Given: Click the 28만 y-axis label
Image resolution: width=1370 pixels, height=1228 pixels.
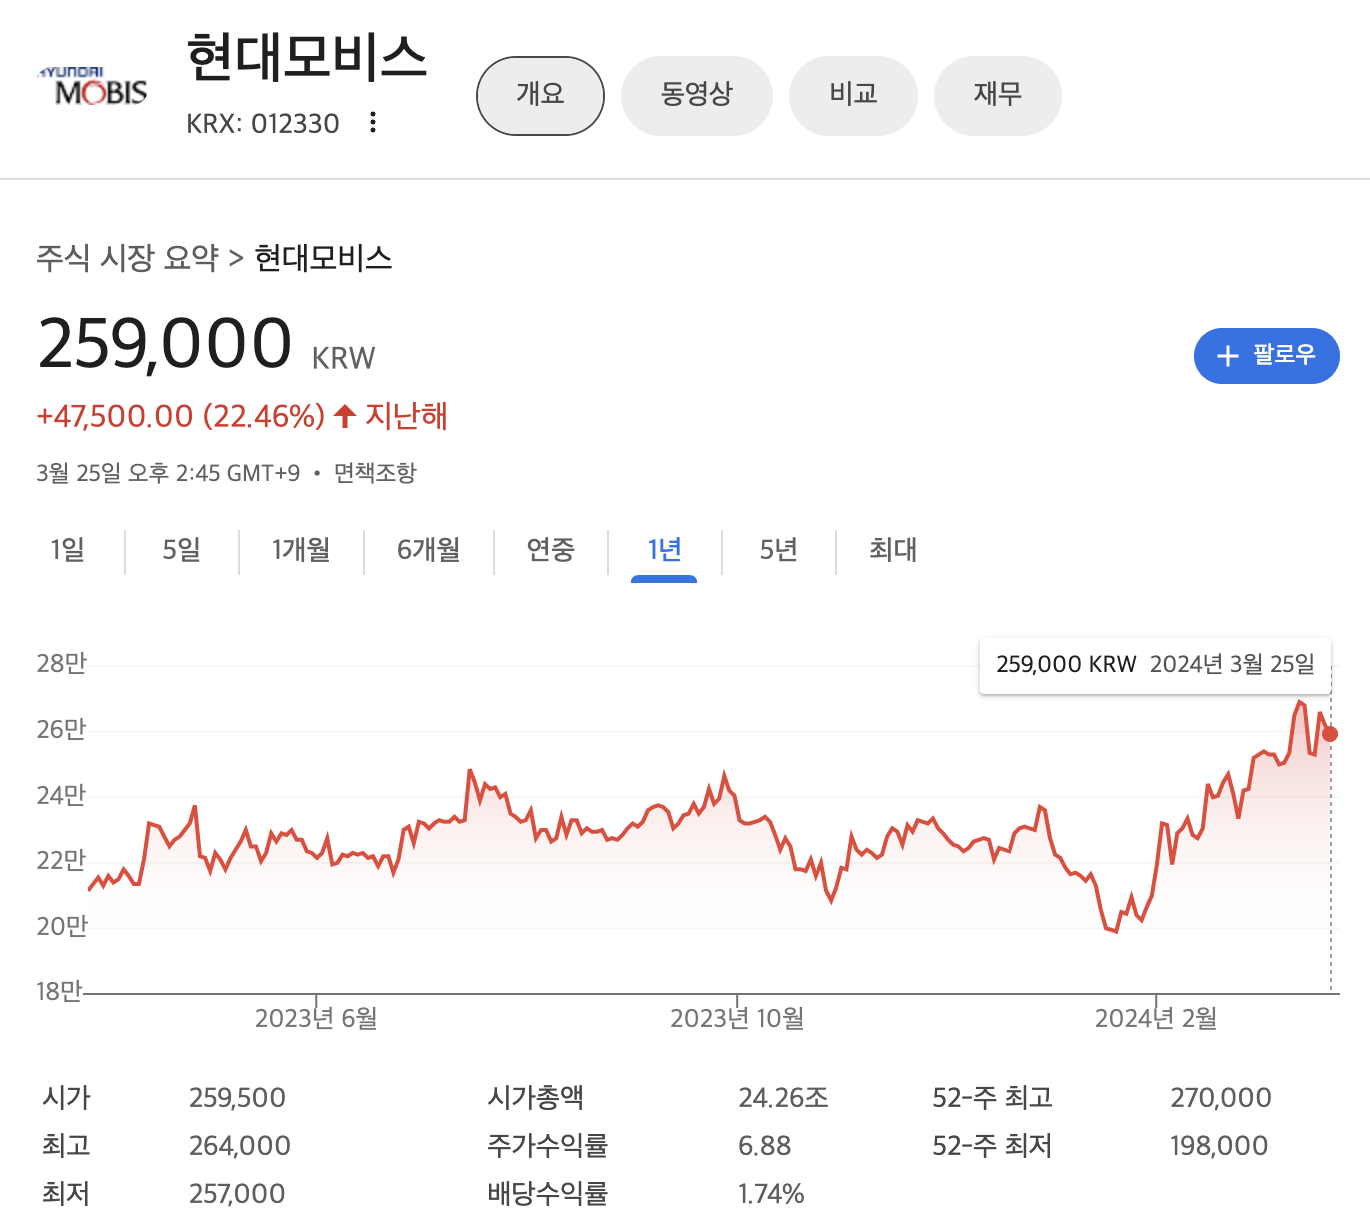Looking at the screenshot, I should 62,664.
